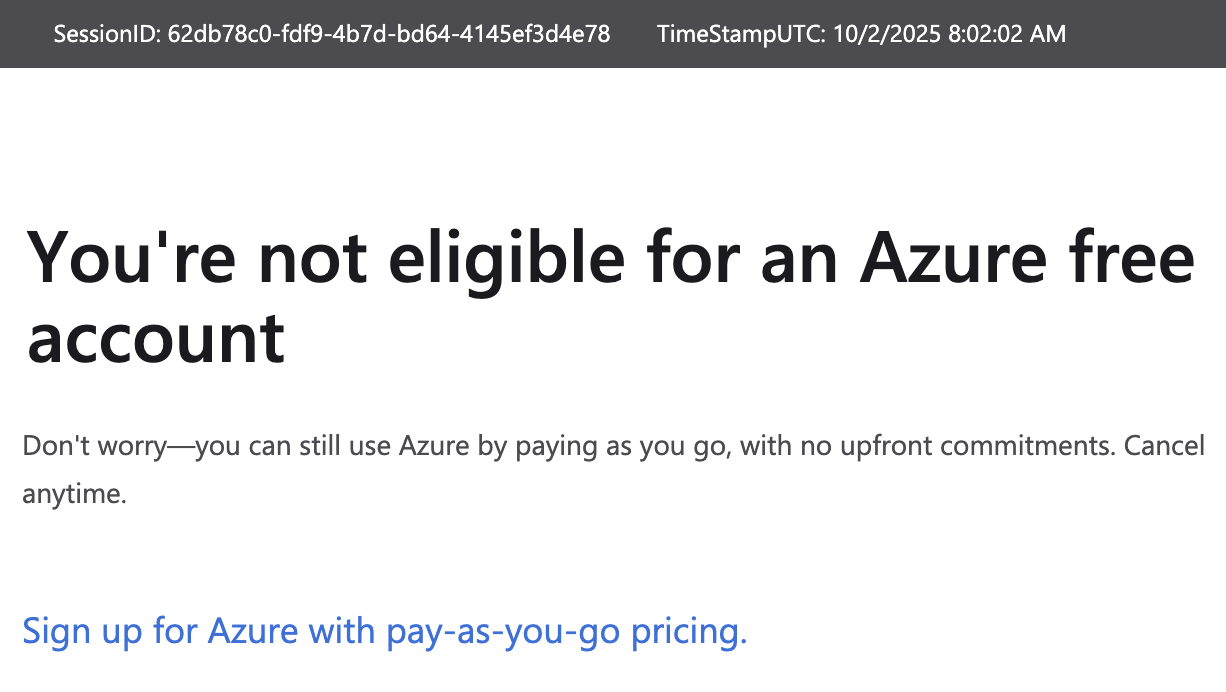The height and width of the screenshot is (692, 1226).
Task: Click the word "eligible" in the heading
Action: [506, 258]
